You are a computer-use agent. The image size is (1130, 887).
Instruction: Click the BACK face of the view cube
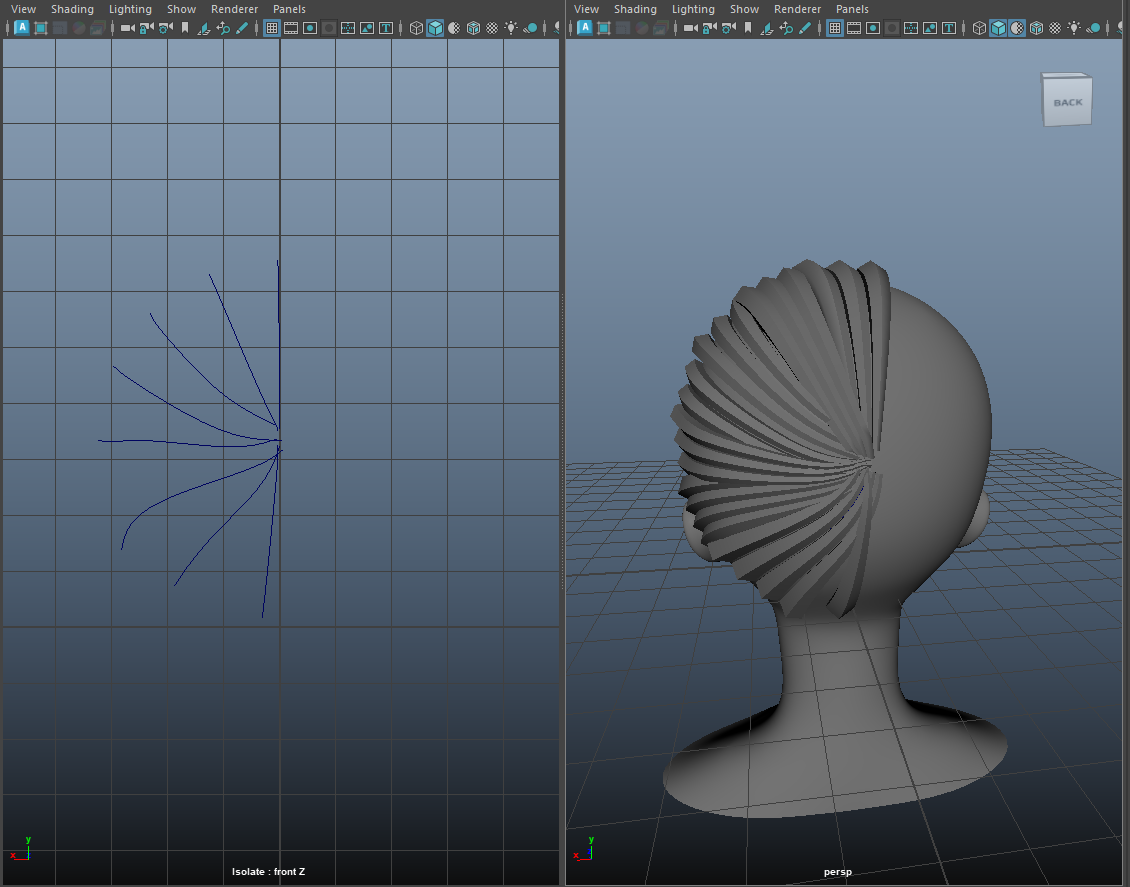tap(1068, 102)
